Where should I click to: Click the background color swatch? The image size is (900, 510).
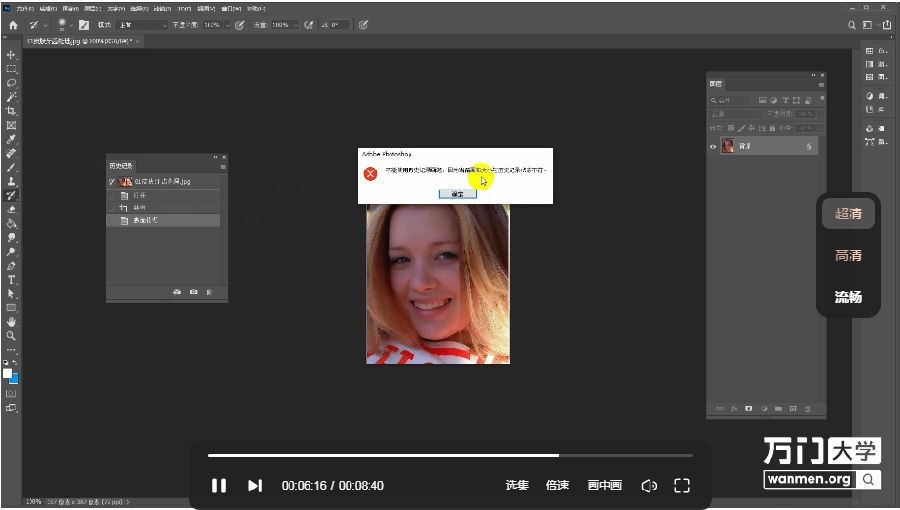pyautogui.click(x=14, y=379)
